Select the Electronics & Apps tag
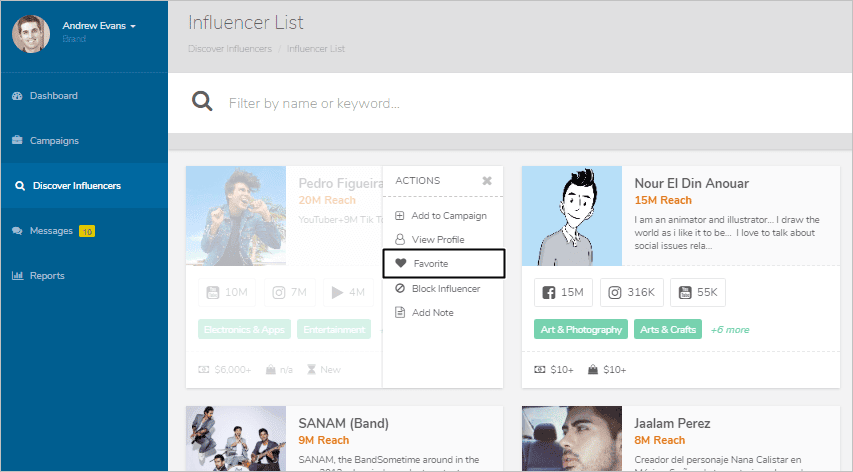853x472 pixels. (x=244, y=330)
